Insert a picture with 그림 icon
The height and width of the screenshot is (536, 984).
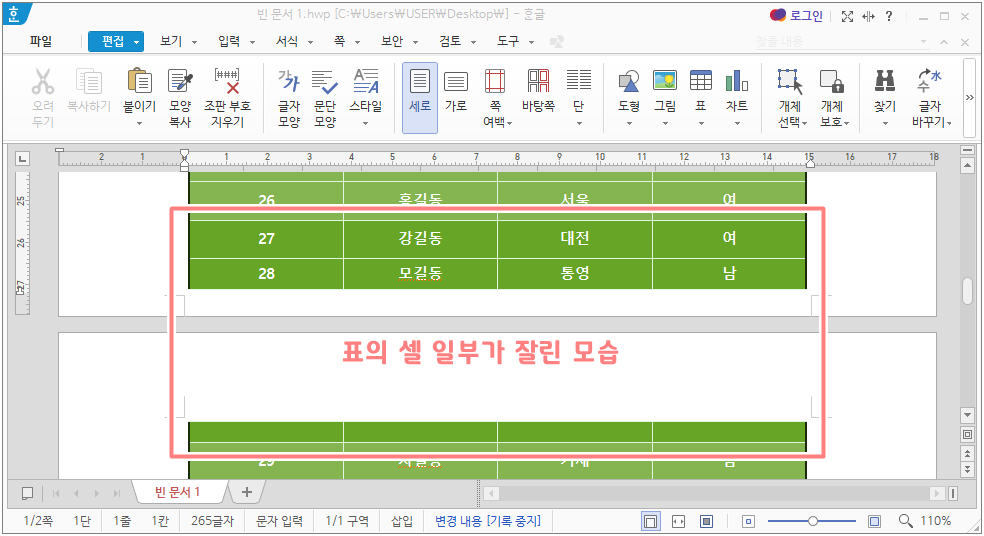665,82
